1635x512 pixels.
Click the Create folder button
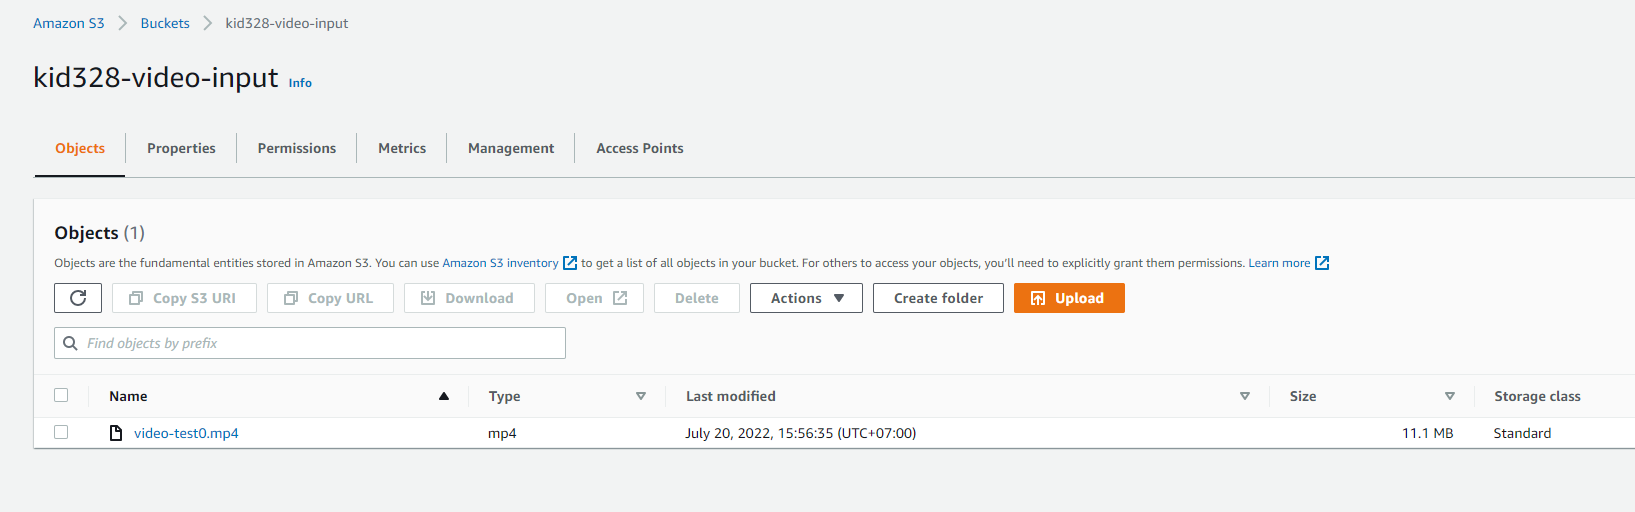938,298
